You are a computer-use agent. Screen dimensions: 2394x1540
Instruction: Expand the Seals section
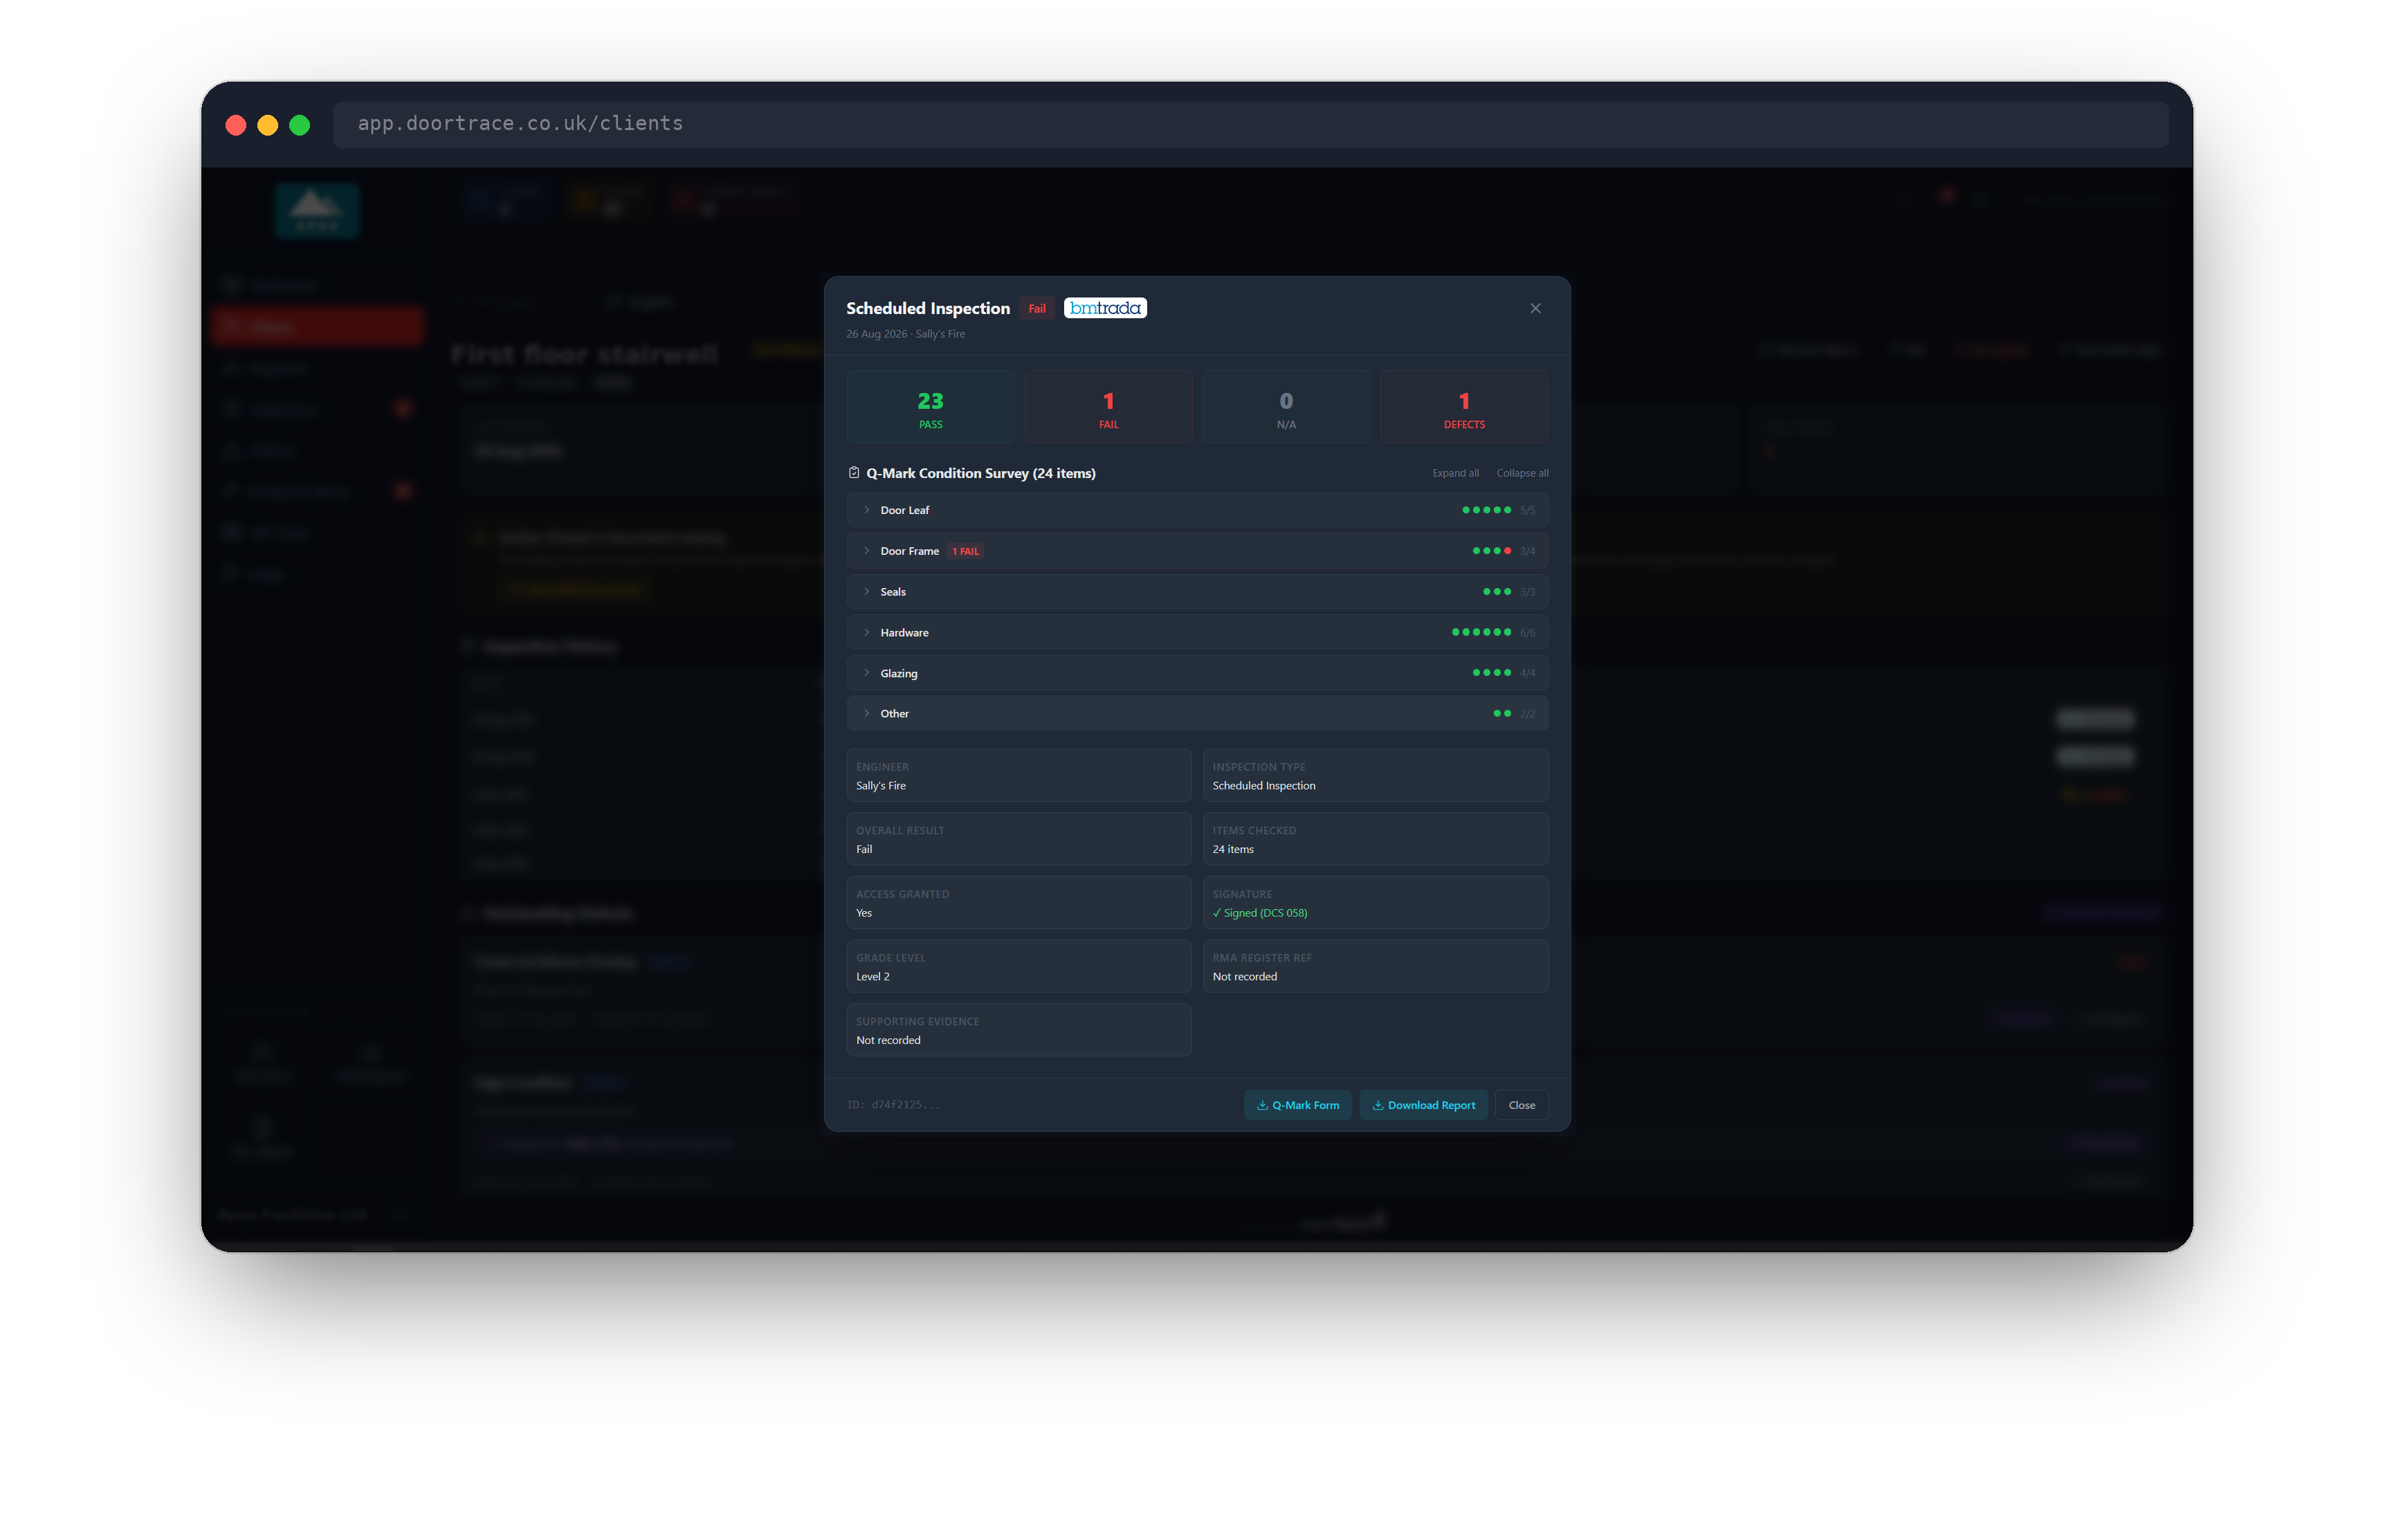pyautogui.click(x=1197, y=592)
